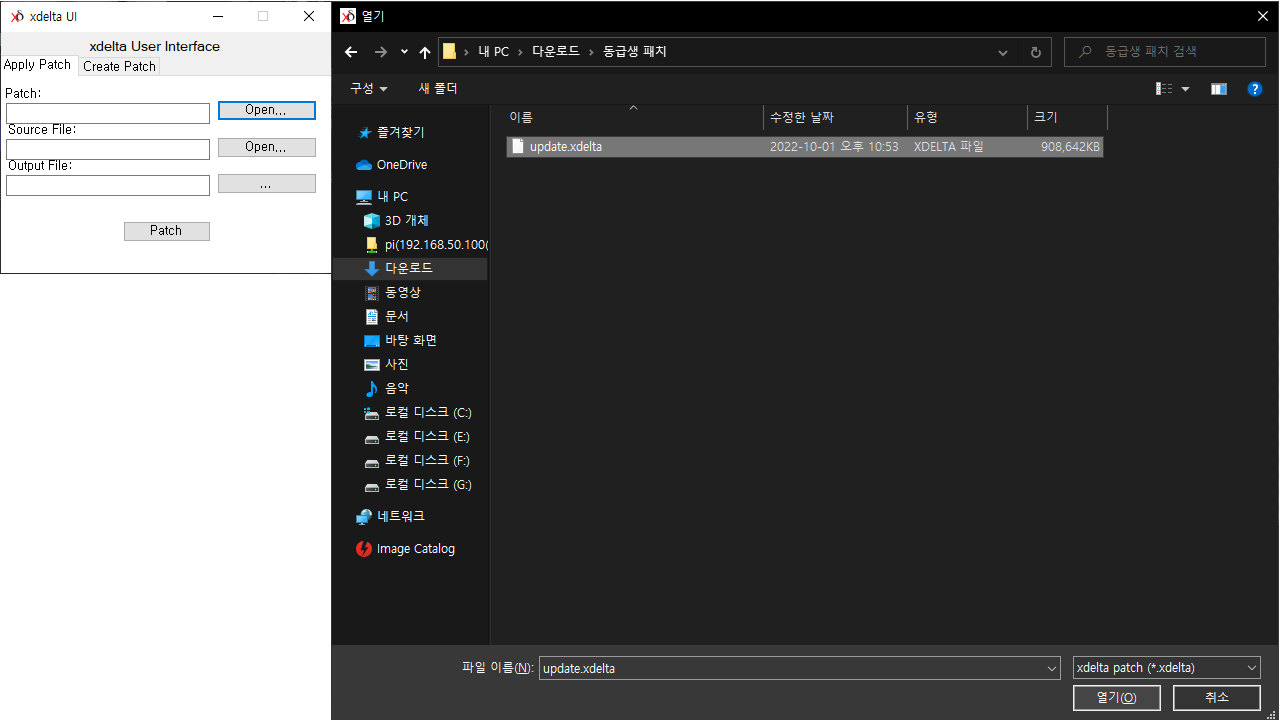
Task: Open view options dropdown arrow
Action: tap(1186, 89)
